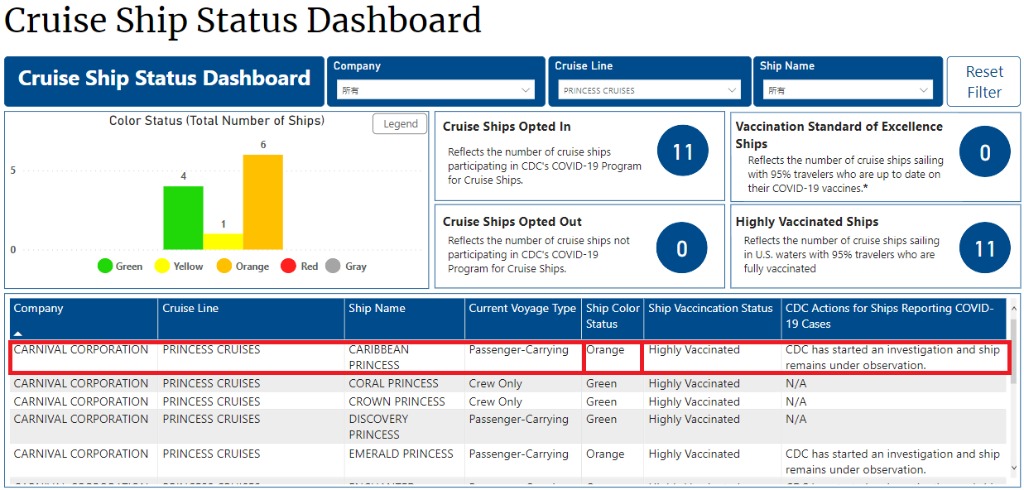Sort by the Cruise Line column header
Viewport: 1024px width, 490px height.
pos(251,319)
